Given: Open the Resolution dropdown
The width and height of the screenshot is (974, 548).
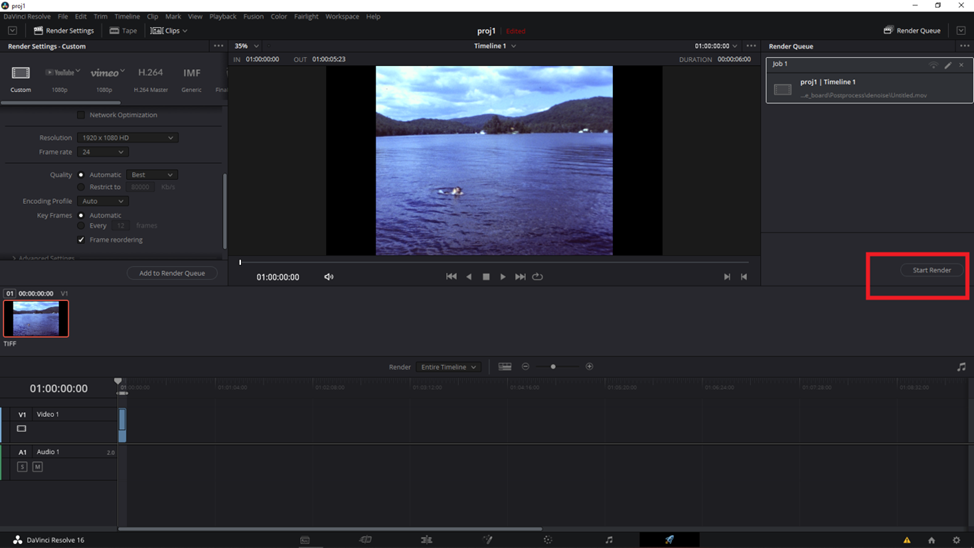Looking at the screenshot, I should (x=127, y=138).
